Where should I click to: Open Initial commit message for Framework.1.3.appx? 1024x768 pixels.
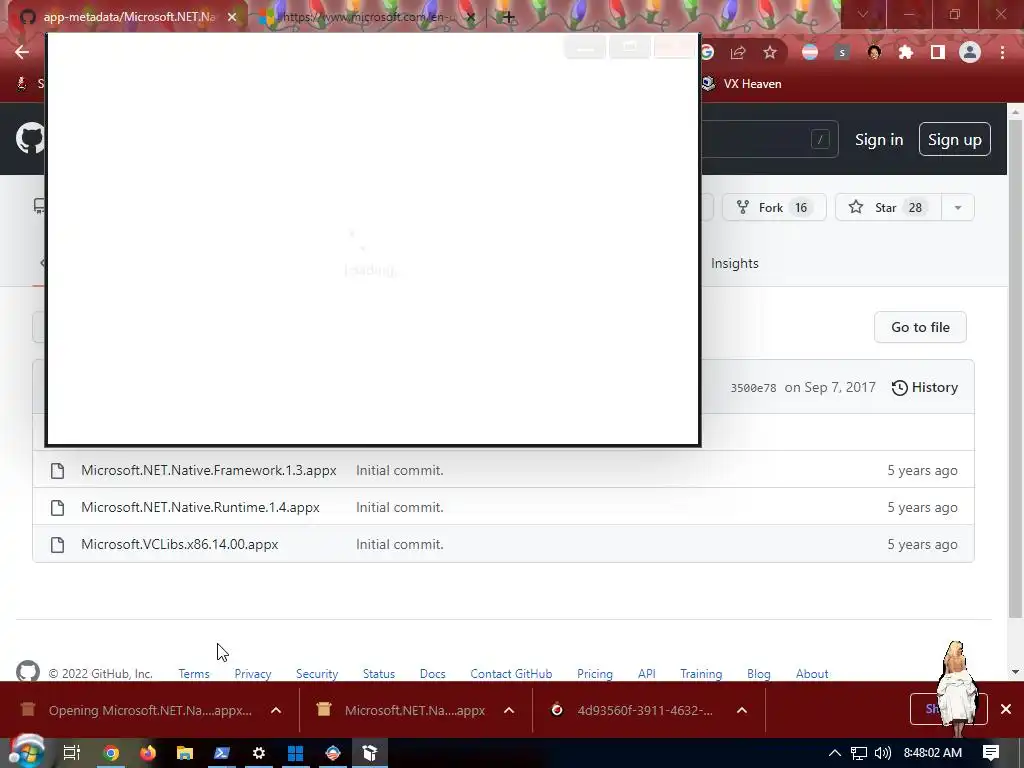(x=400, y=470)
